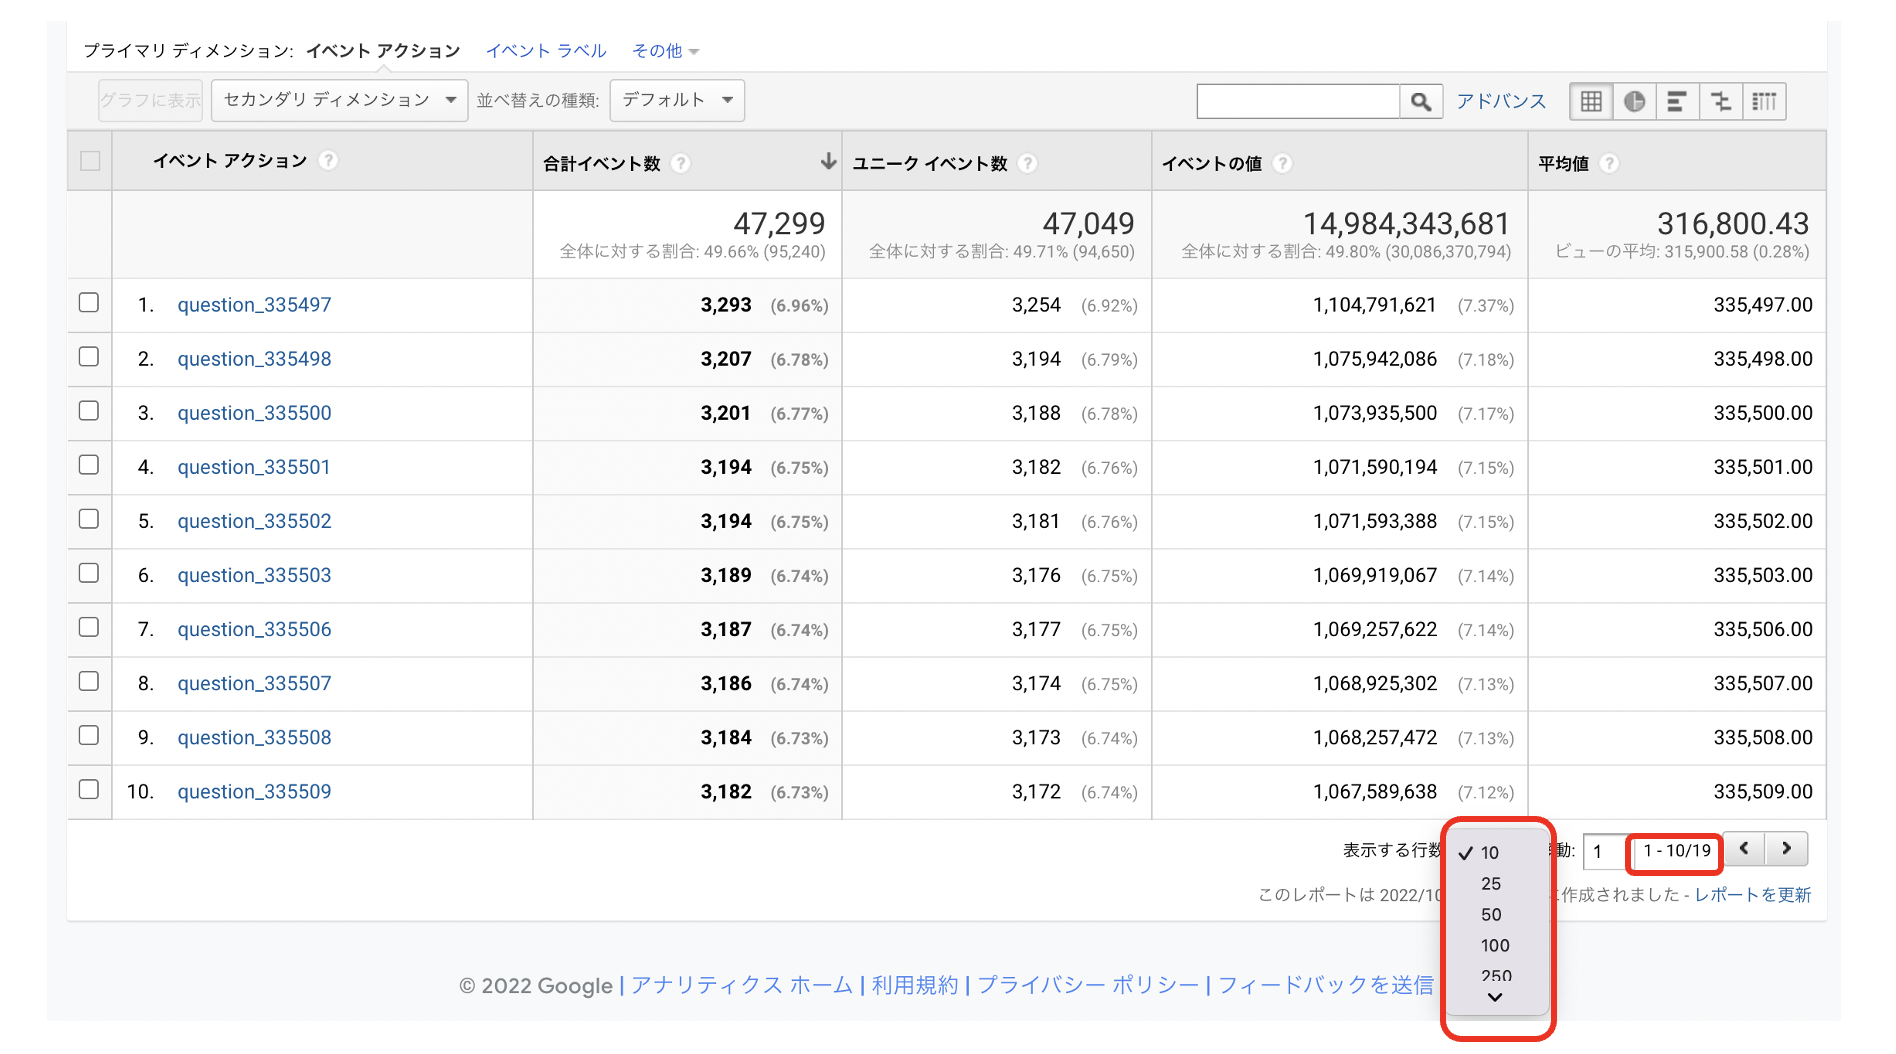Switch primary dimension to イベント ラベル
This screenshot has width=1896, height=1054.
[546, 51]
